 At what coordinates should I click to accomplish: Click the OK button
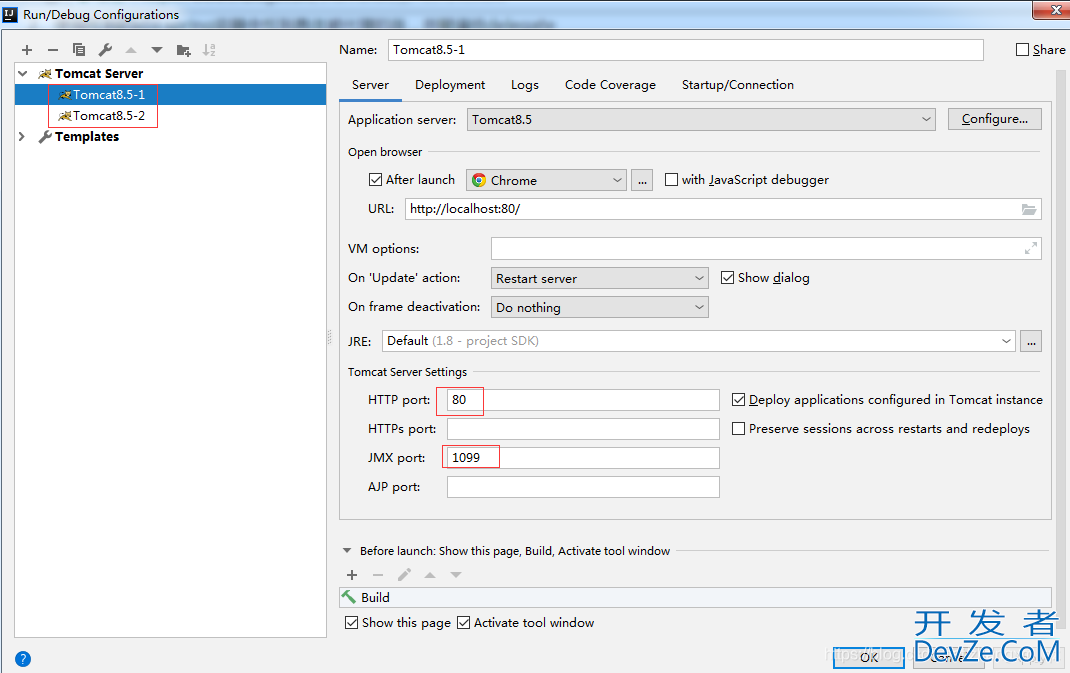coord(869,657)
